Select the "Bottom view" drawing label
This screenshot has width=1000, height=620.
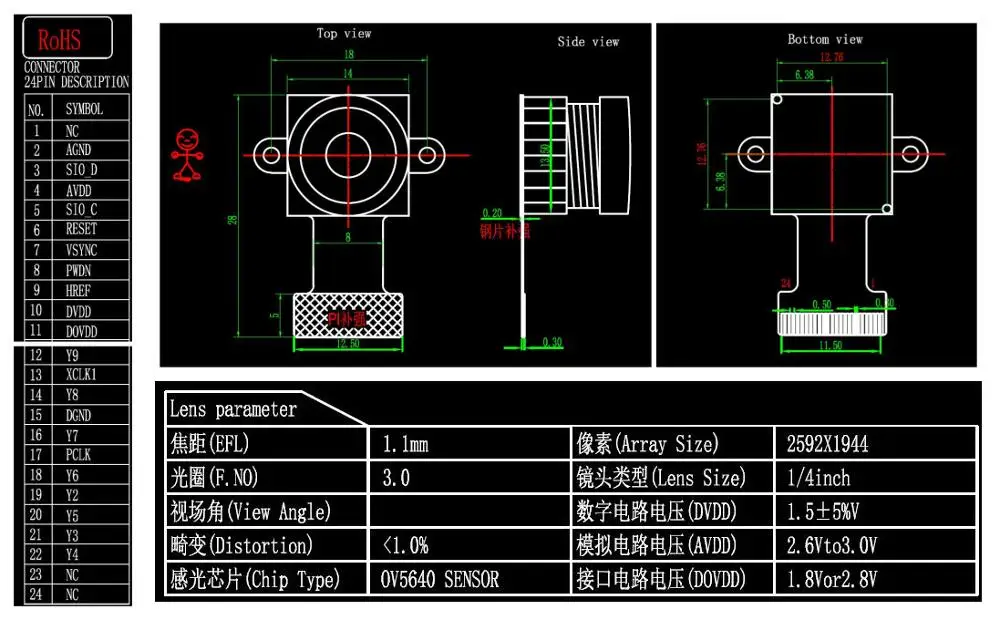coord(825,40)
